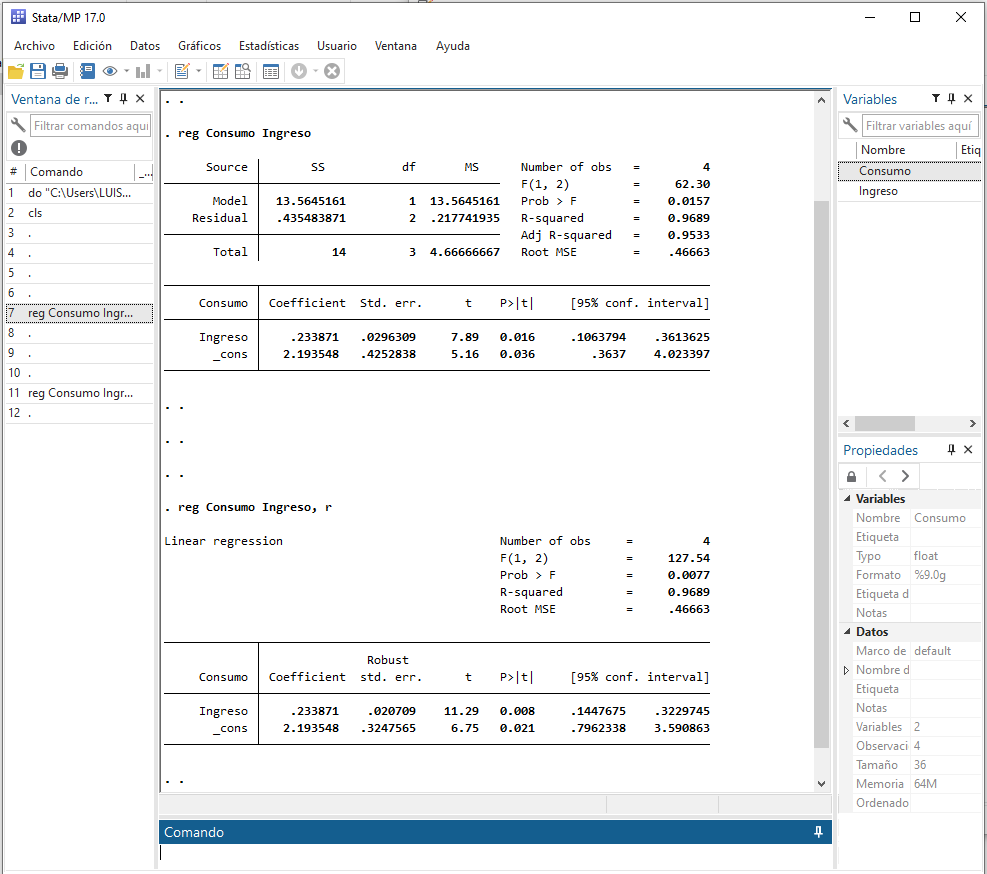Click Variables panel scroll-left arrow
Image resolution: width=987 pixels, height=874 pixels.
click(846, 423)
